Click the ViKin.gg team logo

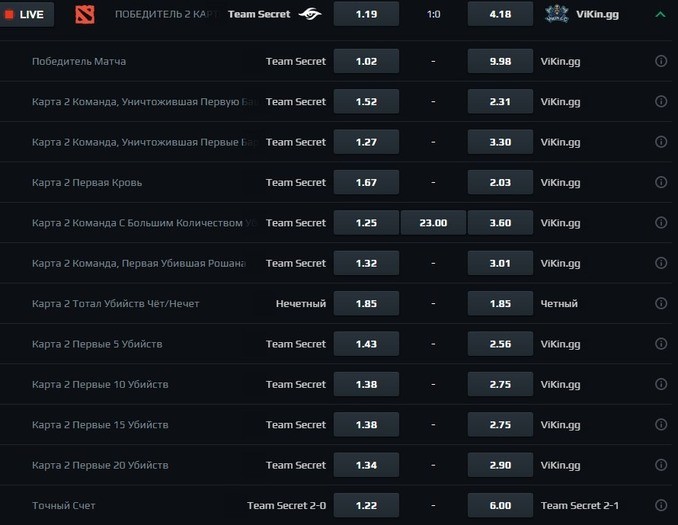(x=556, y=14)
